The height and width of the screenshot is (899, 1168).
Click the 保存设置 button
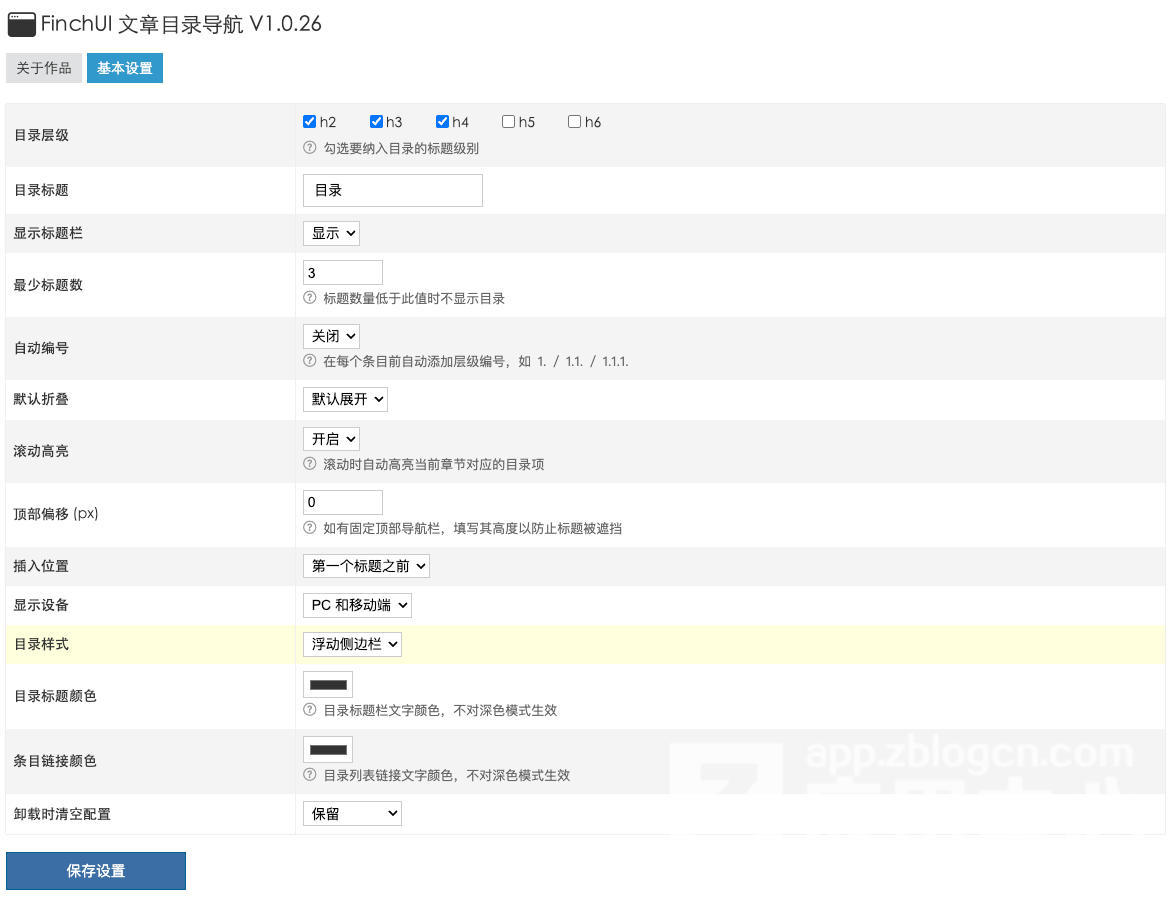(x=95, y=870)
